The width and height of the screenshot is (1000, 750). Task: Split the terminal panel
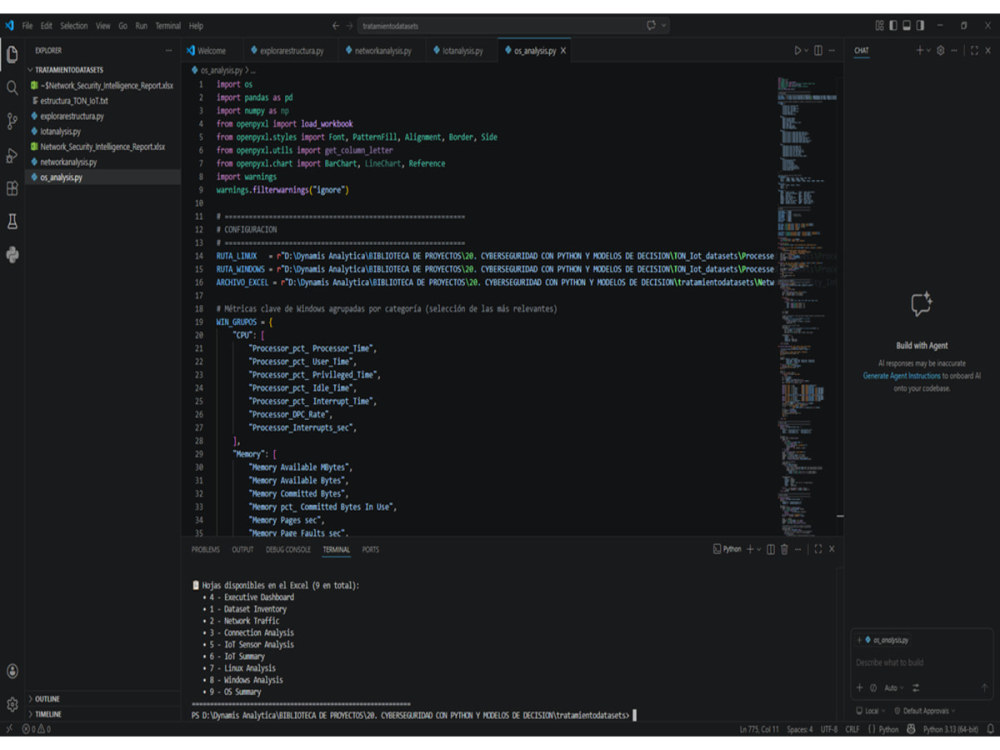pyautogui.click(x=770, y=549)
